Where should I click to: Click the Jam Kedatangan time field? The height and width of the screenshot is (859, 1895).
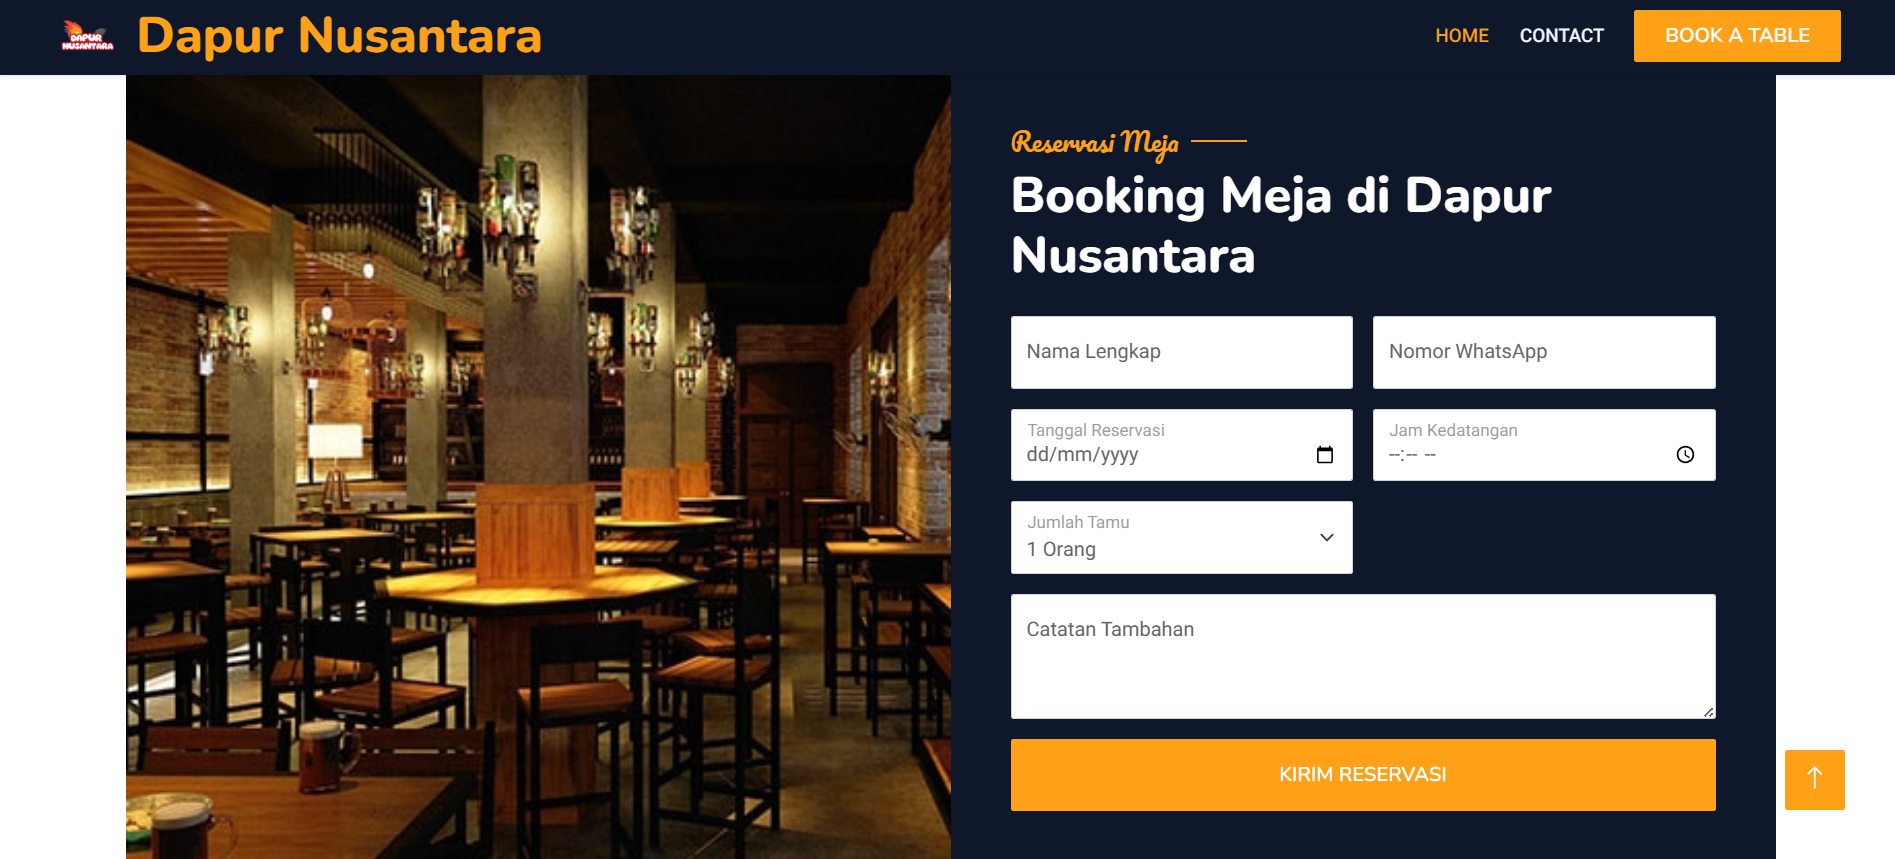(x=1544, y=445)
